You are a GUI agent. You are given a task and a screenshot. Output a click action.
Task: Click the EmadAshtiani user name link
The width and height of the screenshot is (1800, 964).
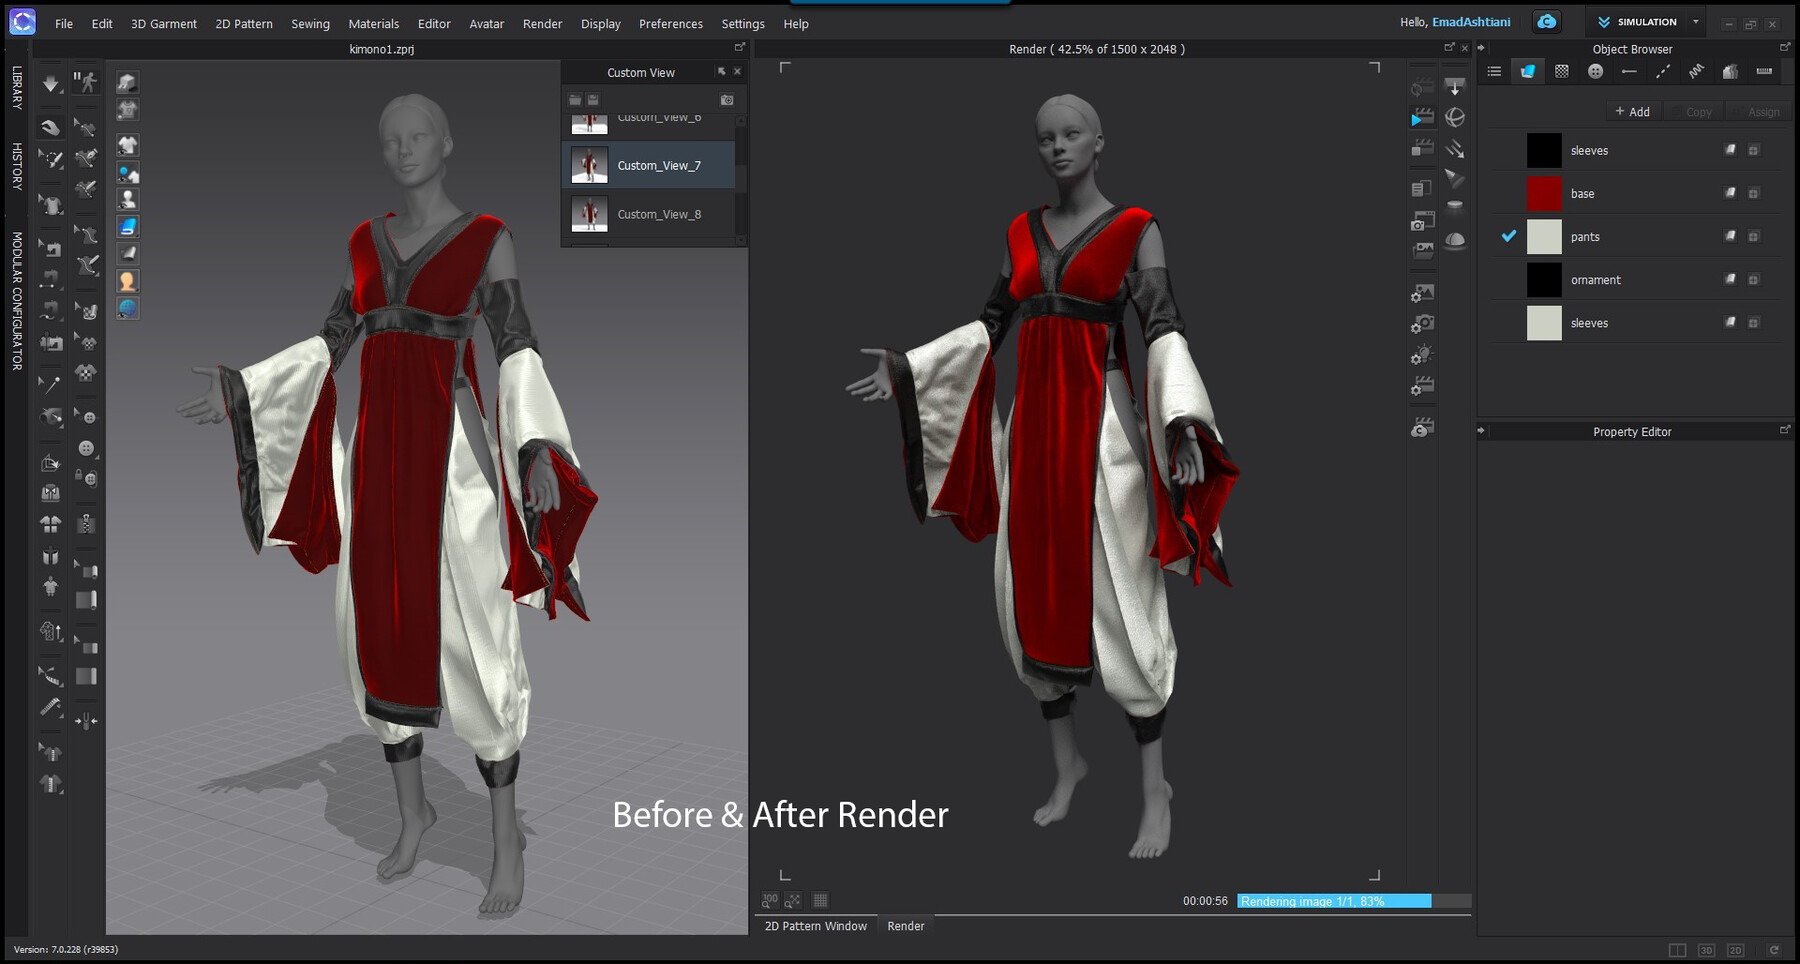tap(1471, 22)
